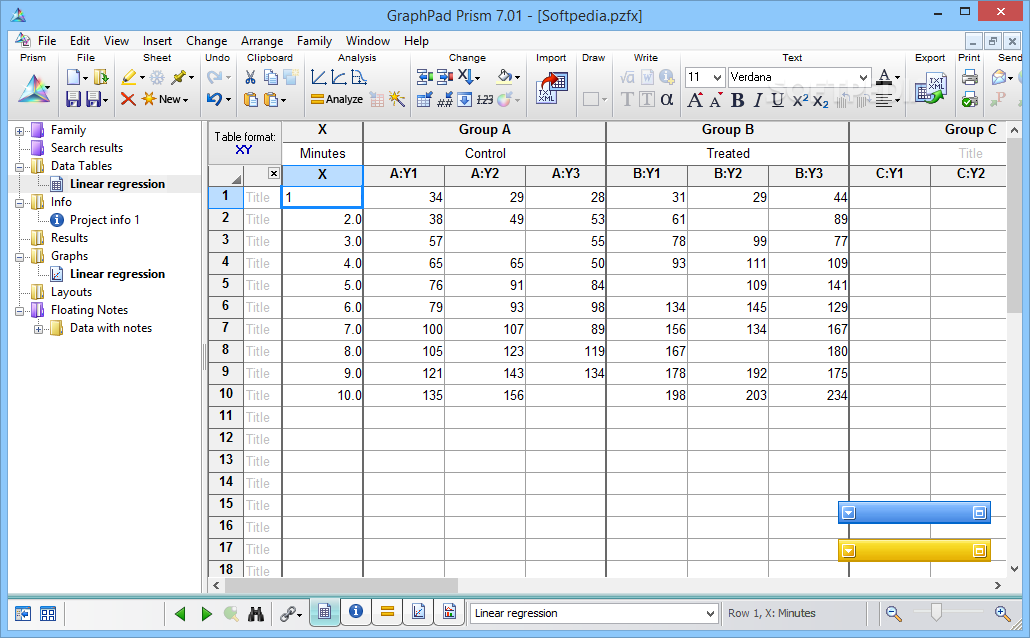Click the green next sheet arrow
1030x638 pixels.
(x=206, y=614)
